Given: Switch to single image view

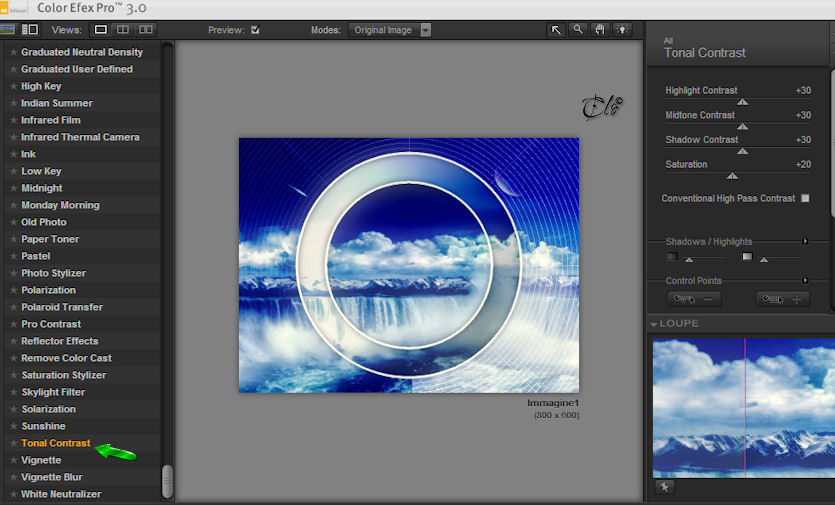Looking at the screenshot, I should (101, 30).
